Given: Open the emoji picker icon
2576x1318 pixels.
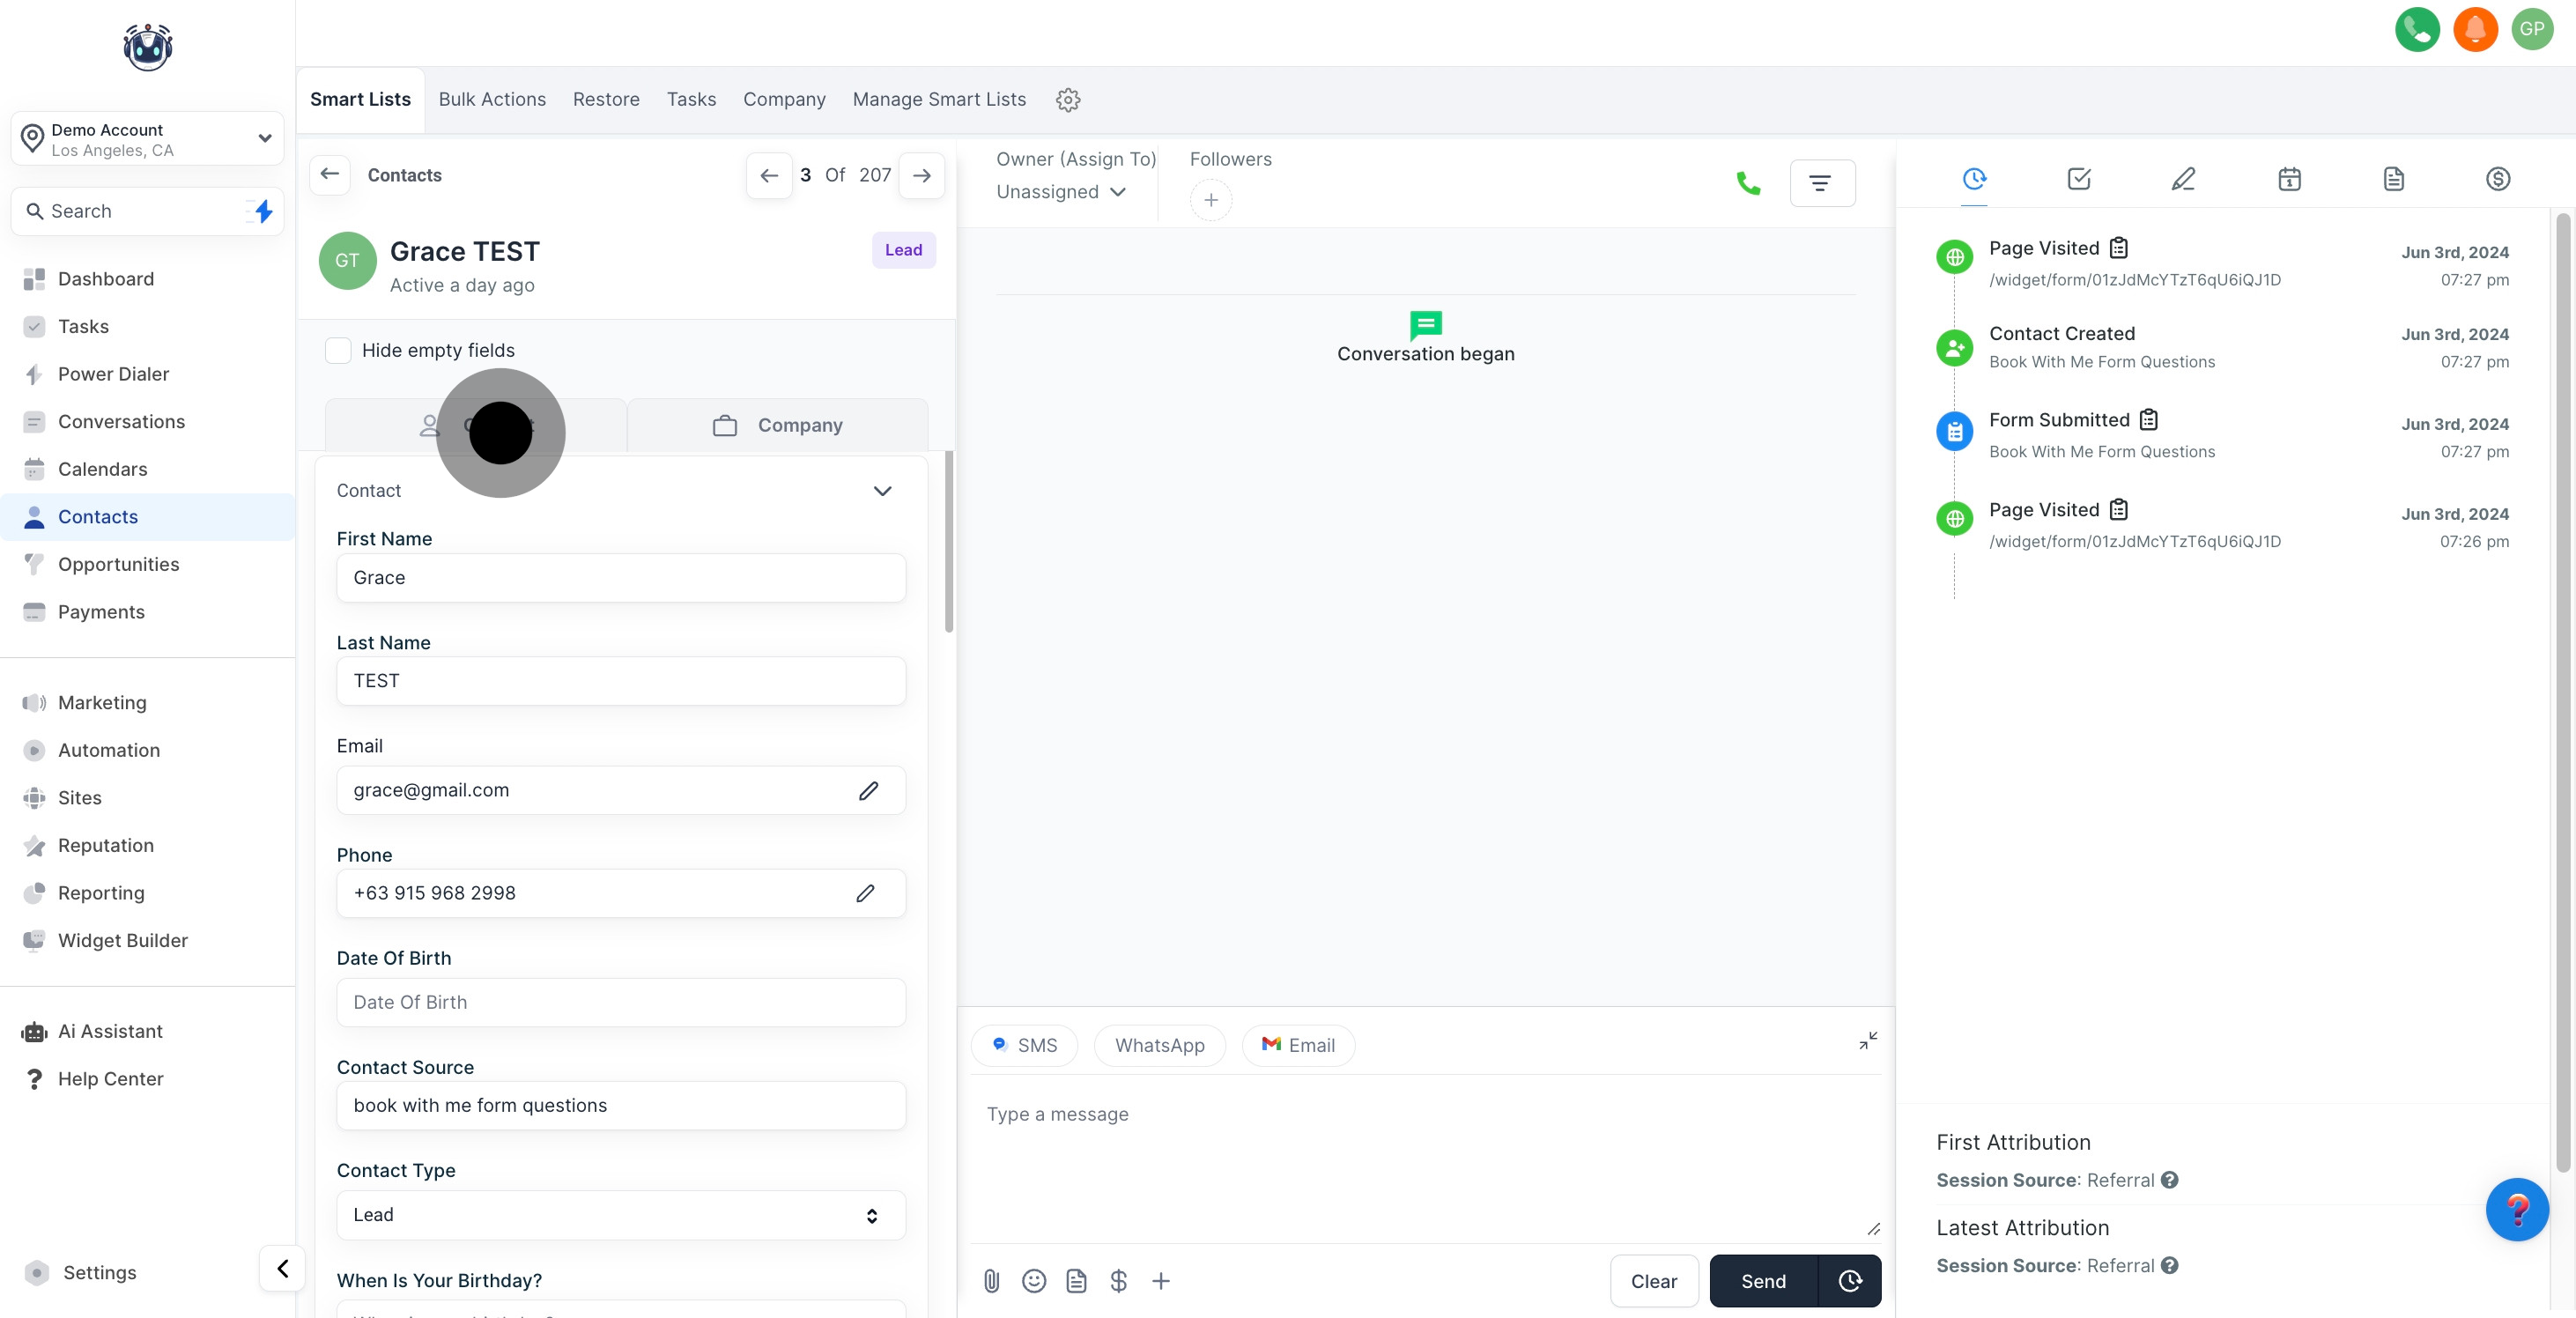Looking at the screenshot, I should [1034, 1281].
